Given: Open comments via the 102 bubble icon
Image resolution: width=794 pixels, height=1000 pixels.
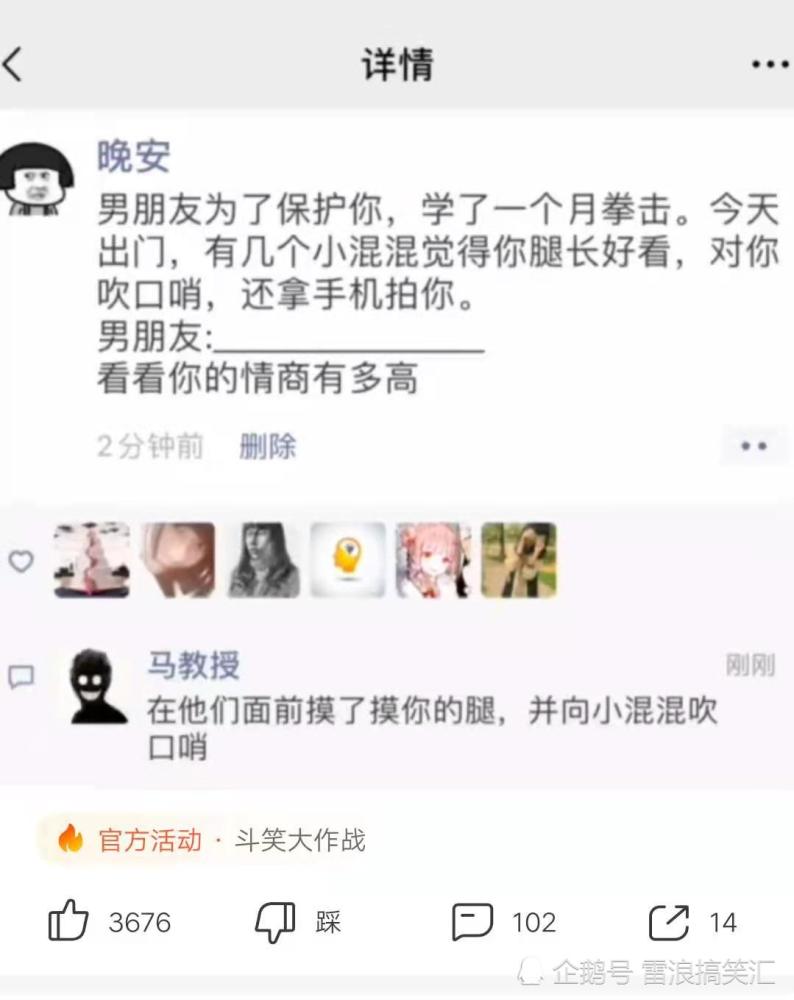Looking at the screenshot, I should pyautogui.click(x=472, y=922).
